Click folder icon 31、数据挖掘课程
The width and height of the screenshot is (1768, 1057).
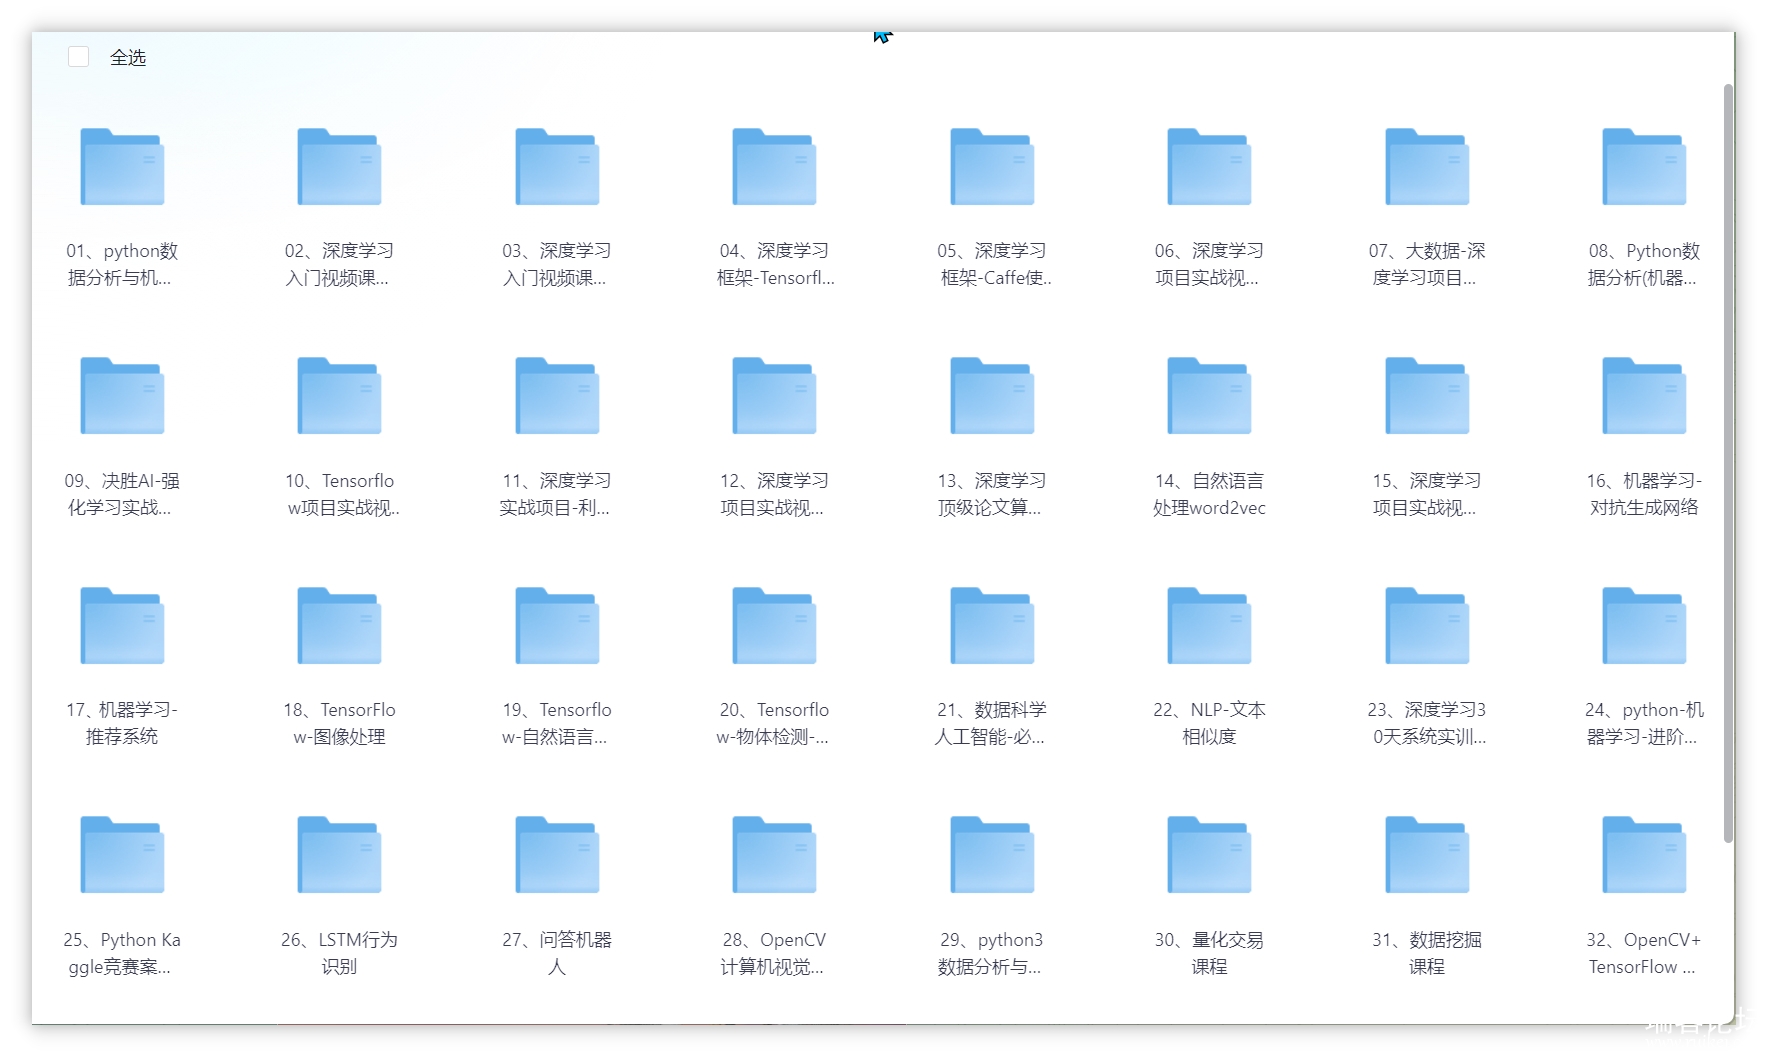point(1427,855)
